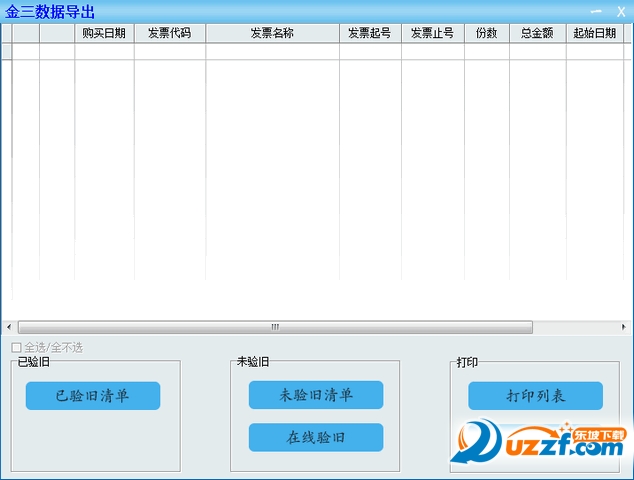Click the 打印列表 print button

[535, 395]
